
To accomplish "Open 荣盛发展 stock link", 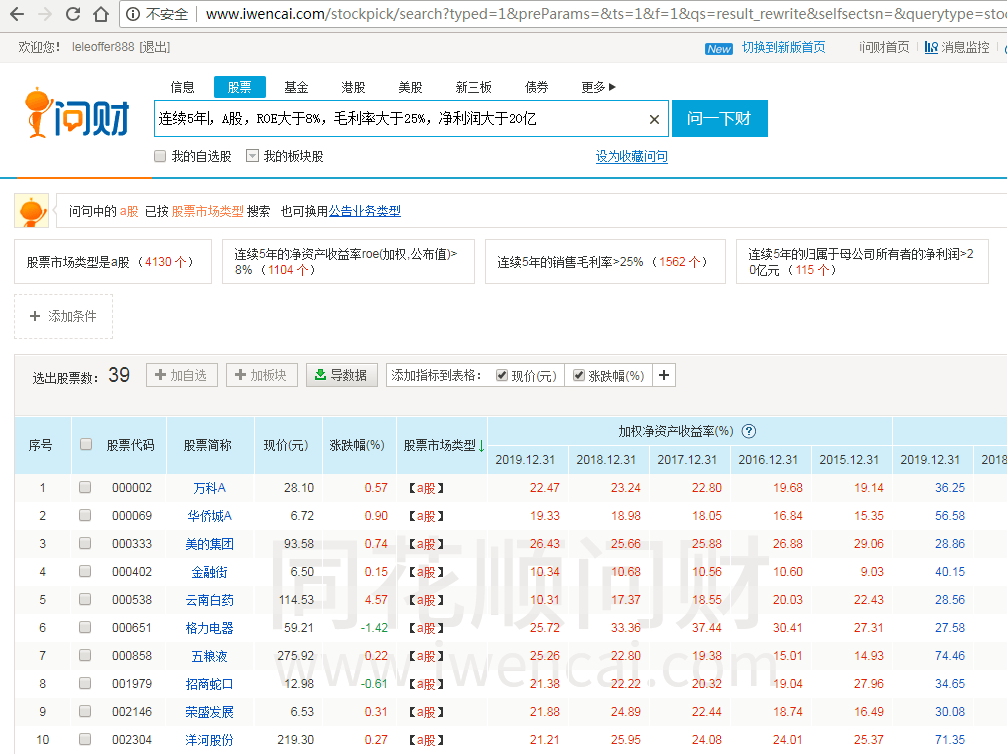I will (209, 712).
